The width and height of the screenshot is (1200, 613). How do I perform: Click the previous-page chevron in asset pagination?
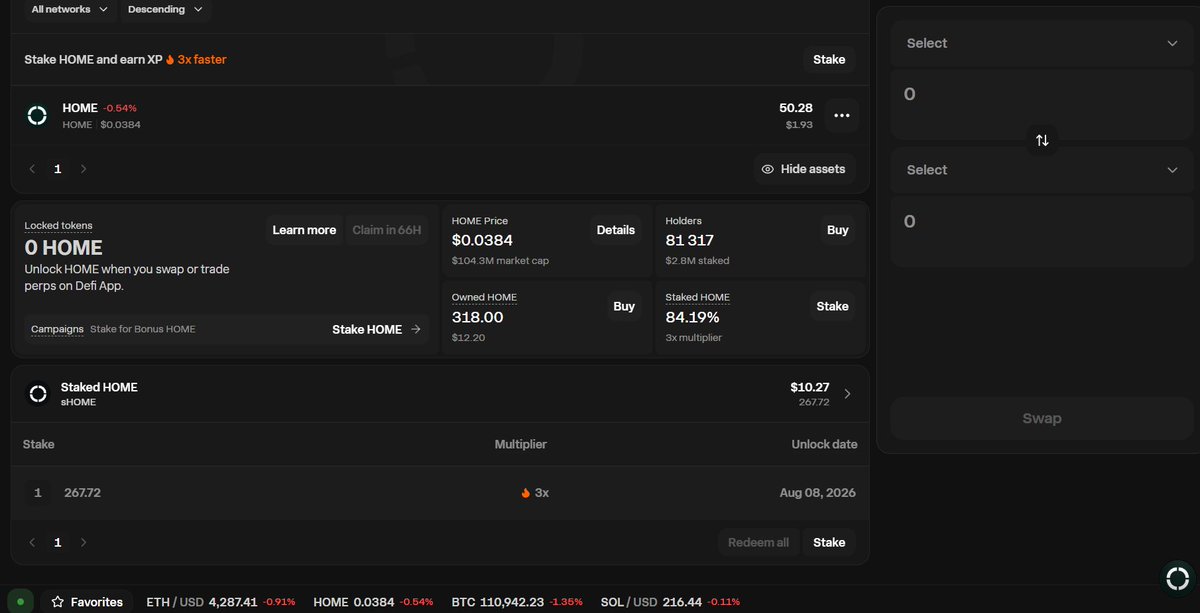click(x=31, y=168)
